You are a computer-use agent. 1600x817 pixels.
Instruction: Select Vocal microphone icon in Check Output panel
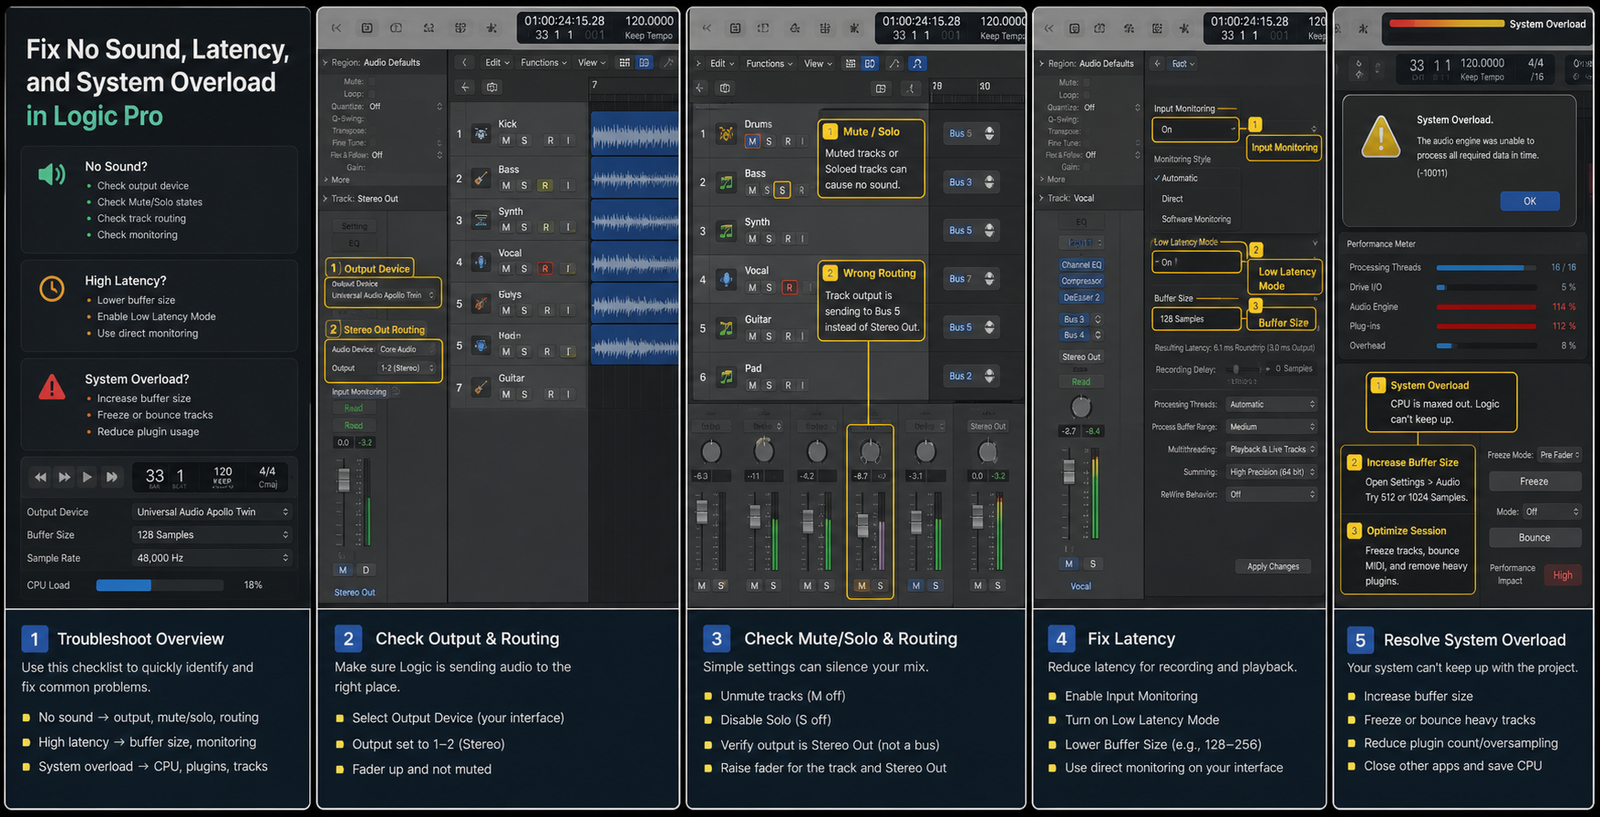coord(481,262)
